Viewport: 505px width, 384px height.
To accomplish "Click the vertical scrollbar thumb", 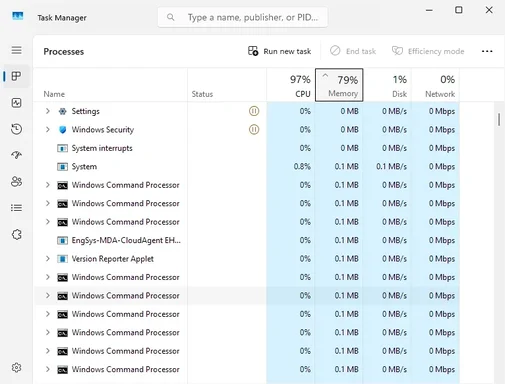I will (x=499, y=119).
